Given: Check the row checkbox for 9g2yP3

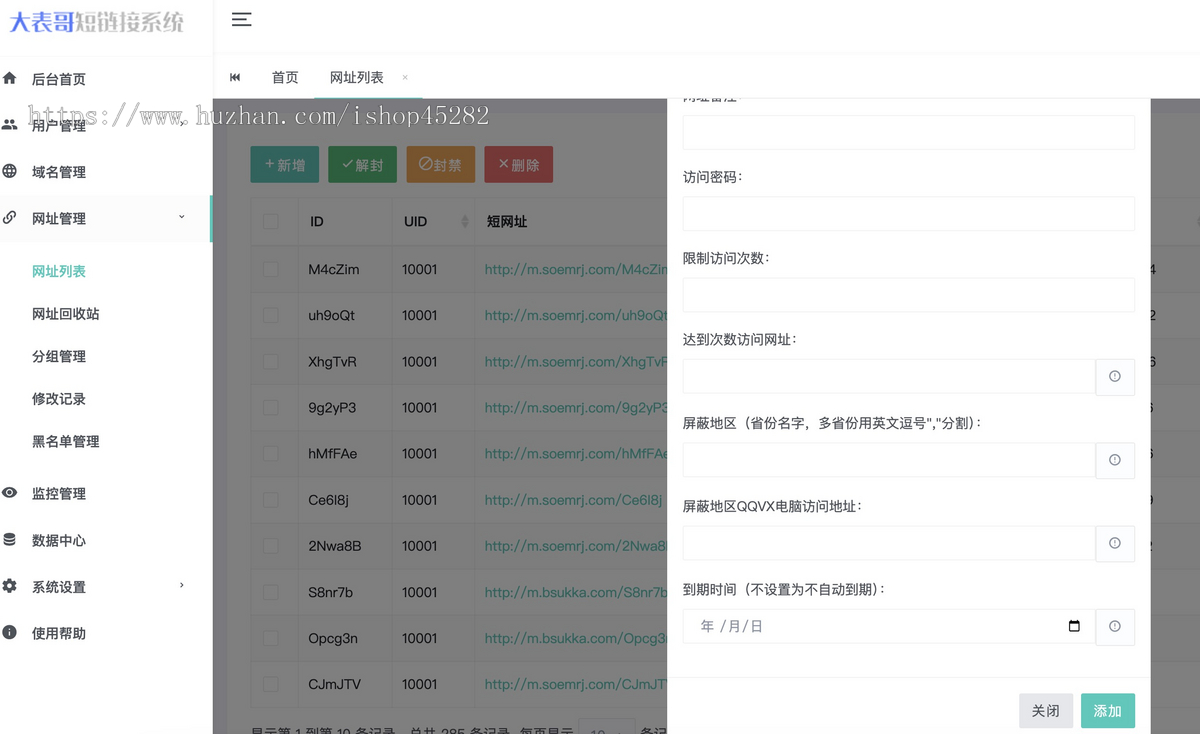Looking at the screenshot, I should pyautogui.click(x=270, y=407).
